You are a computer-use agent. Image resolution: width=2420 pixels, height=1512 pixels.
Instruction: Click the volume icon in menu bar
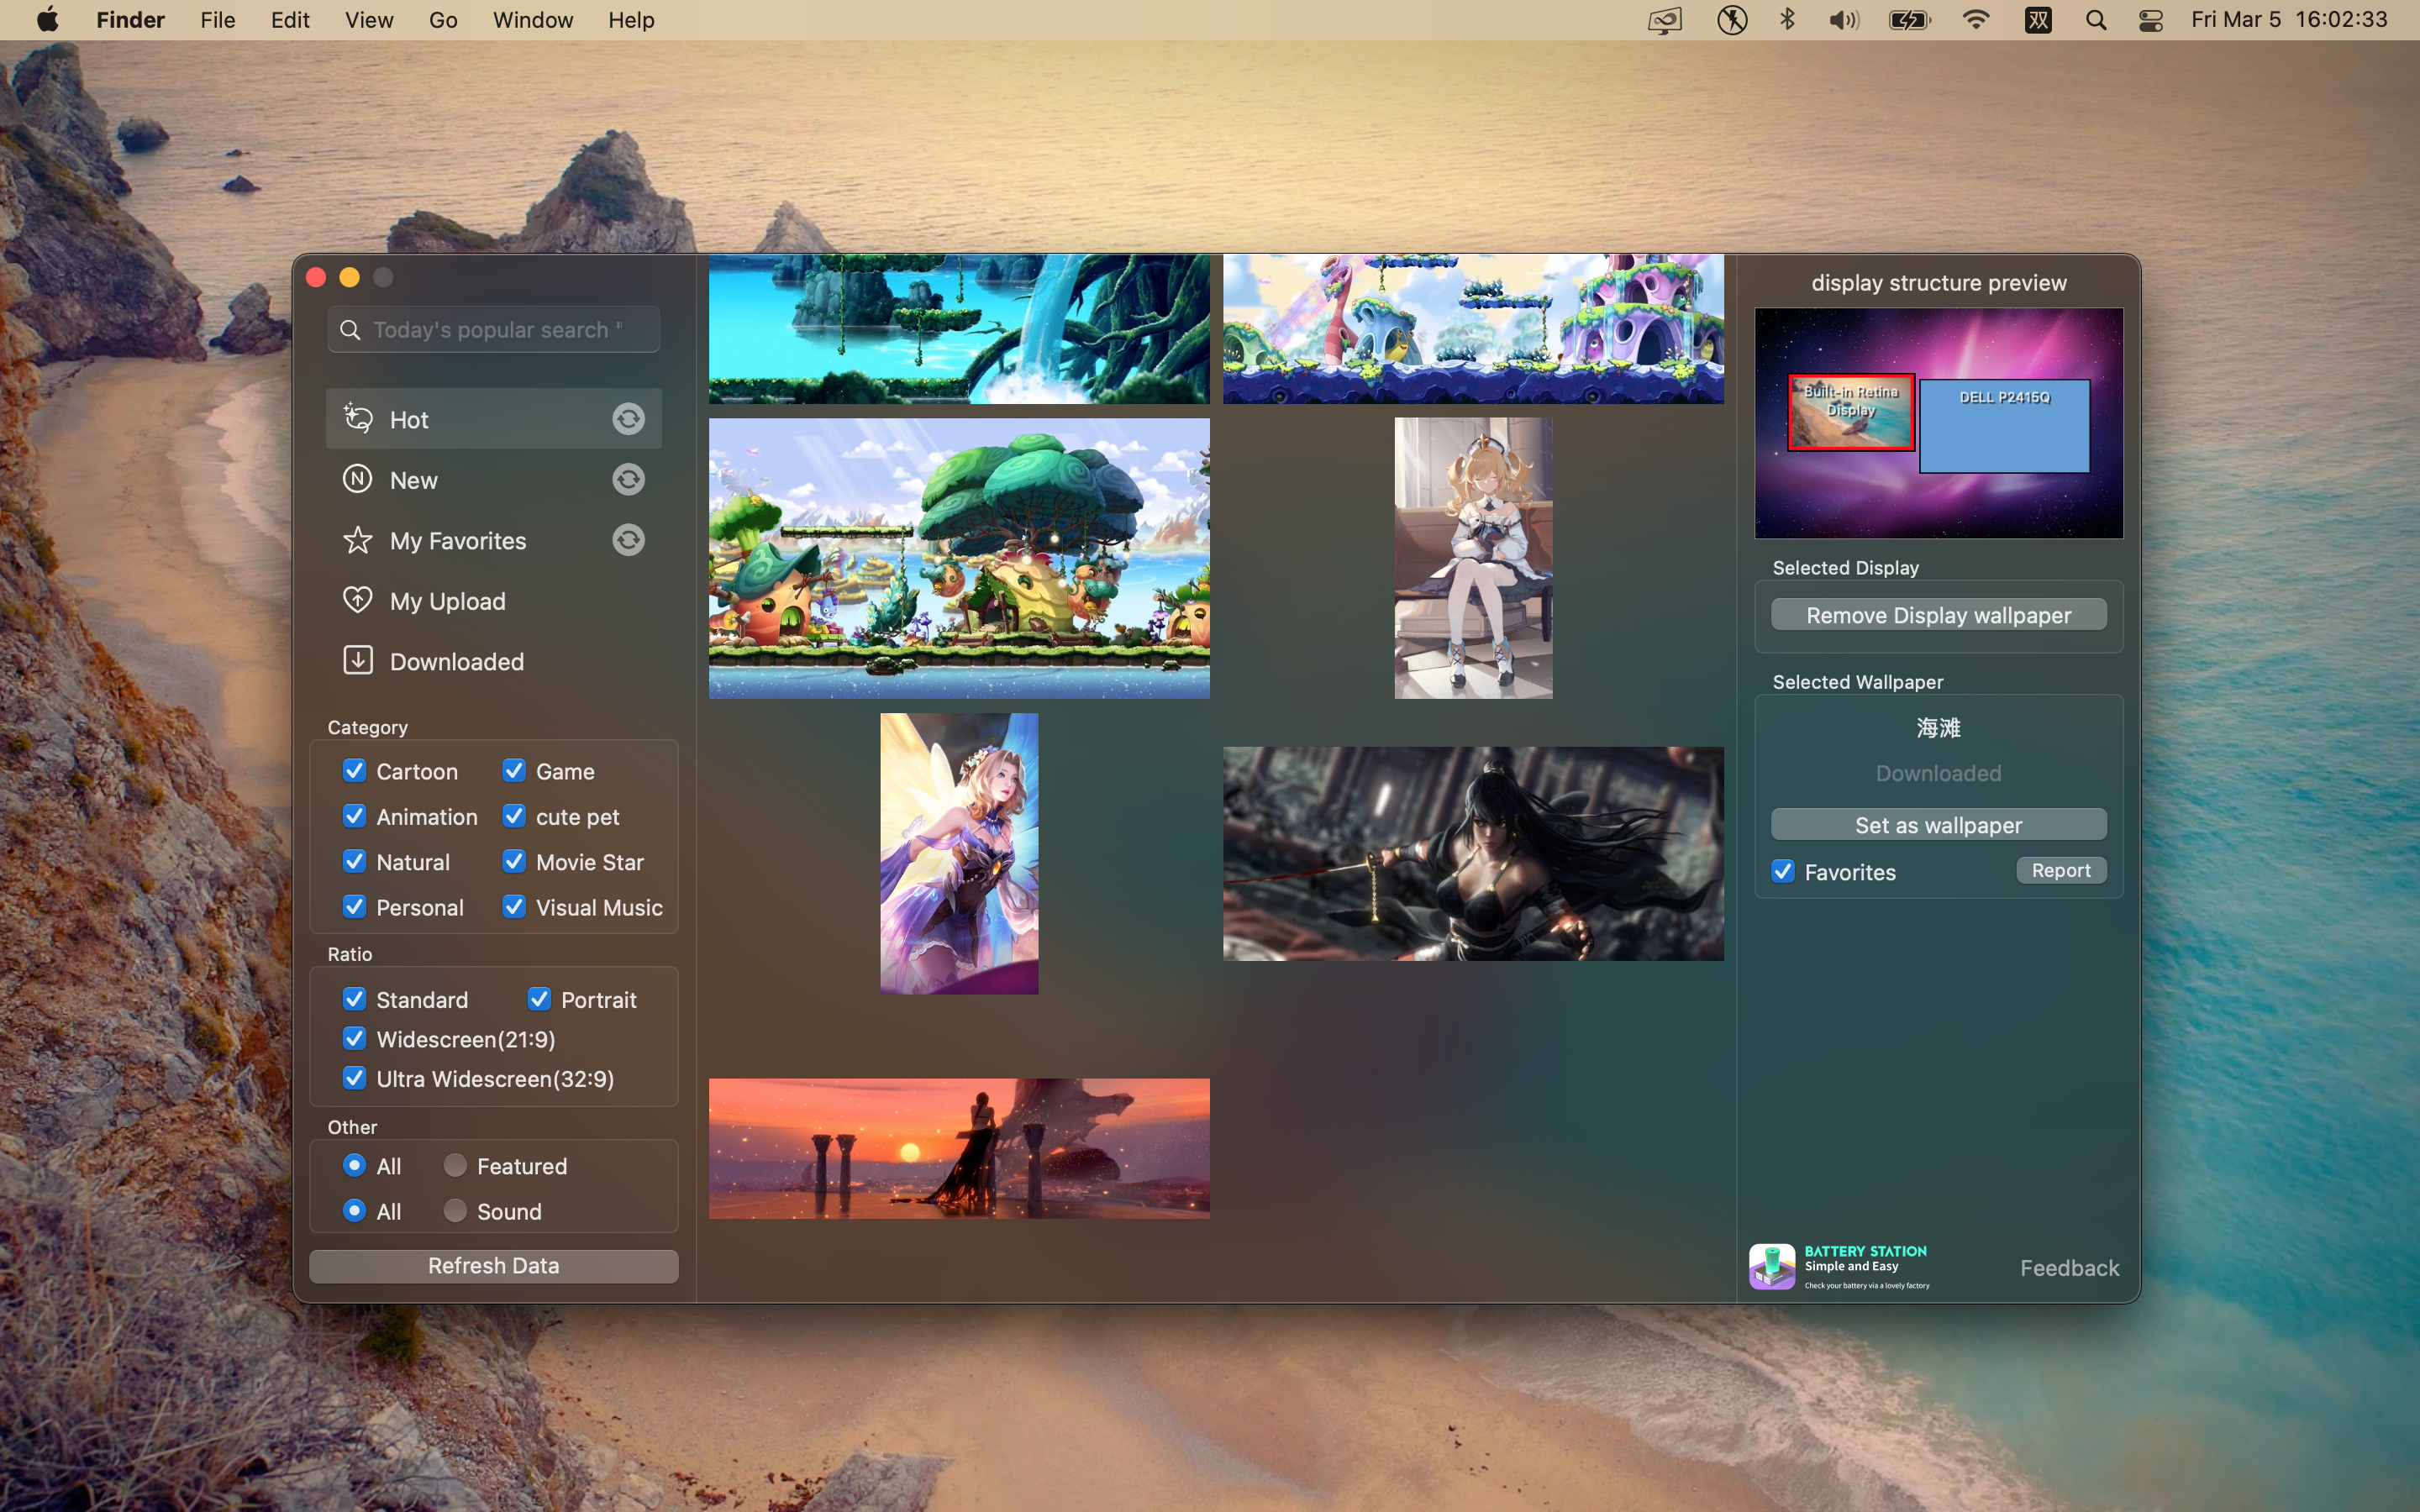pyautogui.click(x=1843, y=20)
